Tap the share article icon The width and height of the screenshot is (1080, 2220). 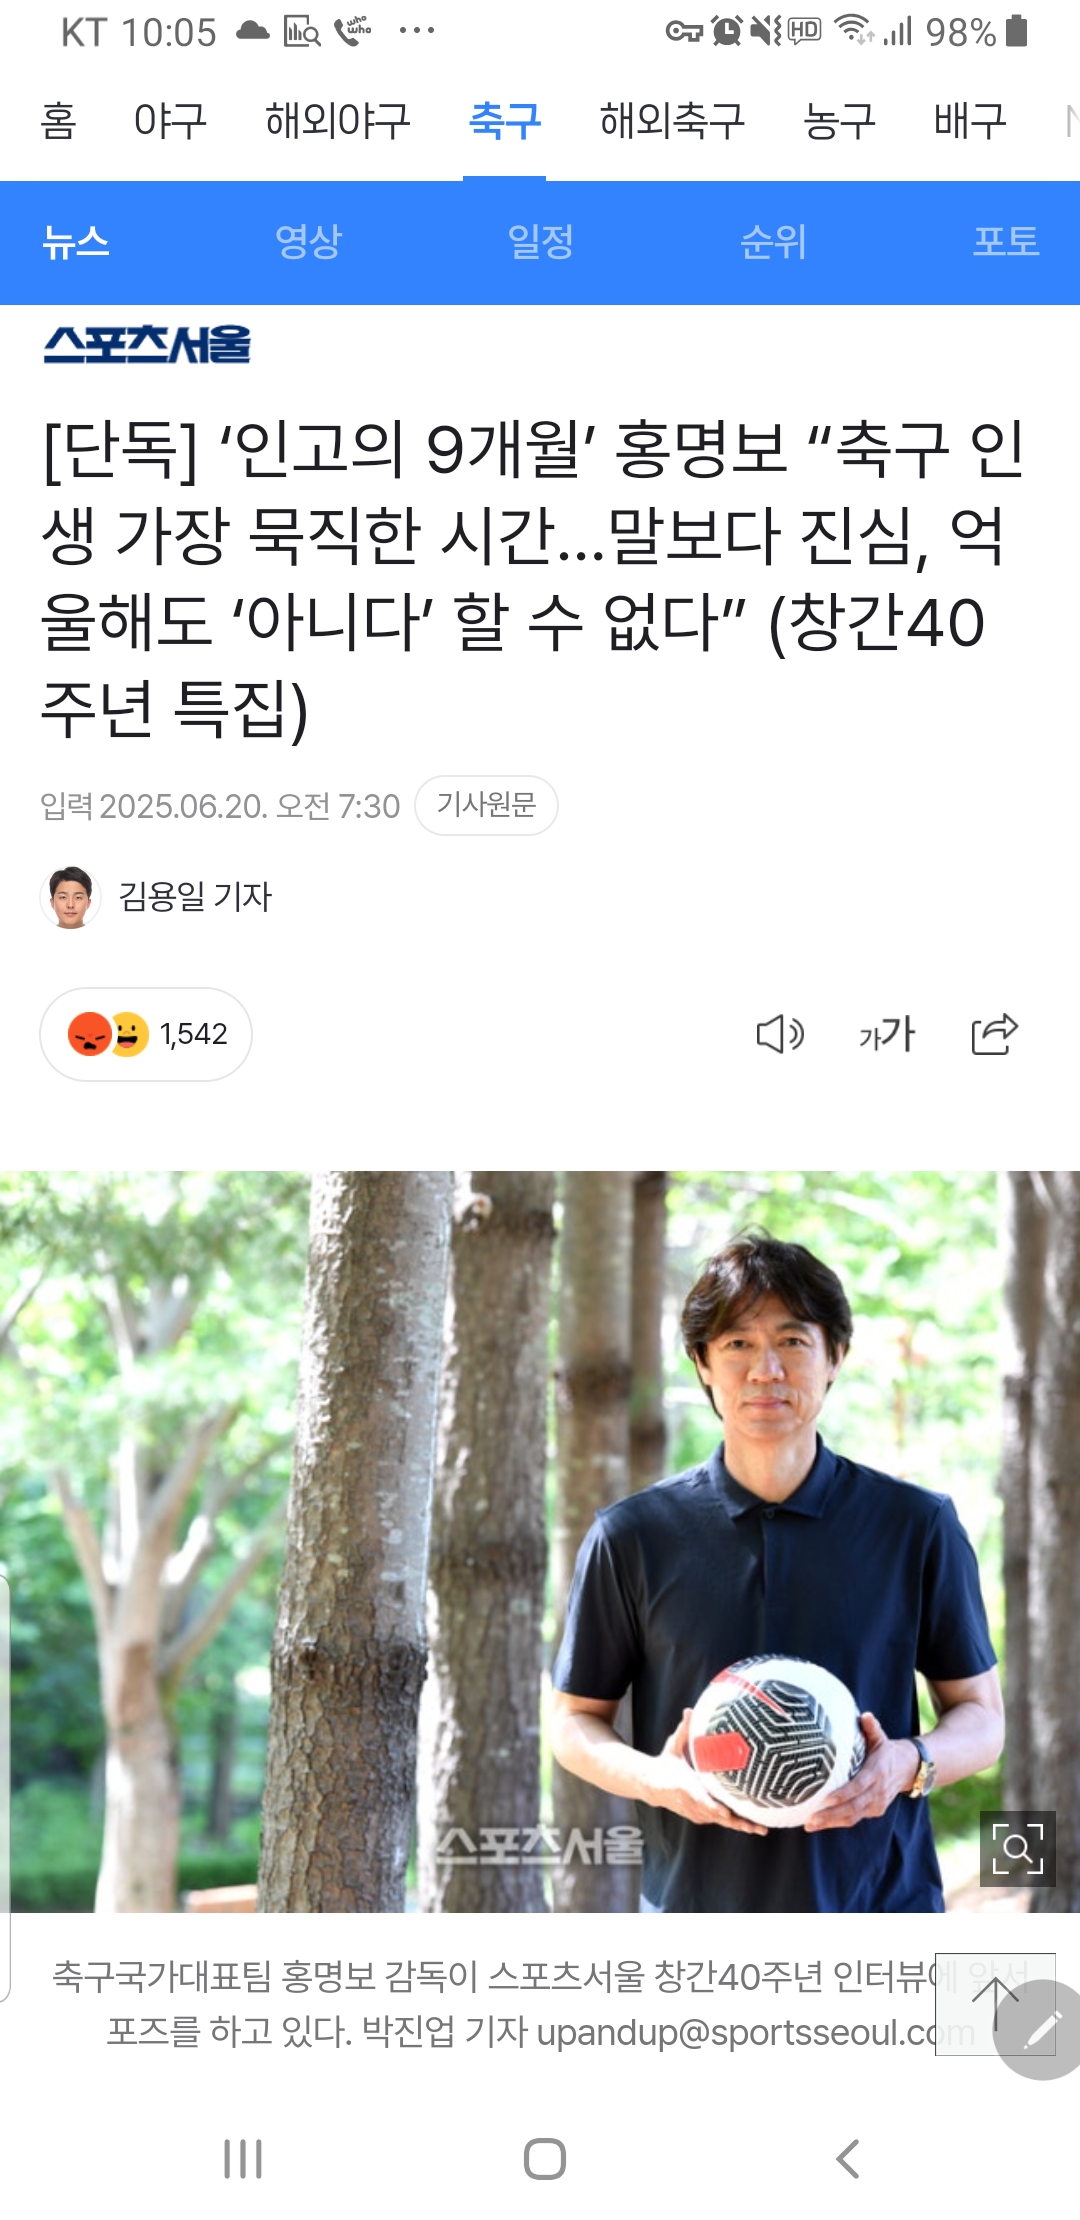coord(994,1034)
